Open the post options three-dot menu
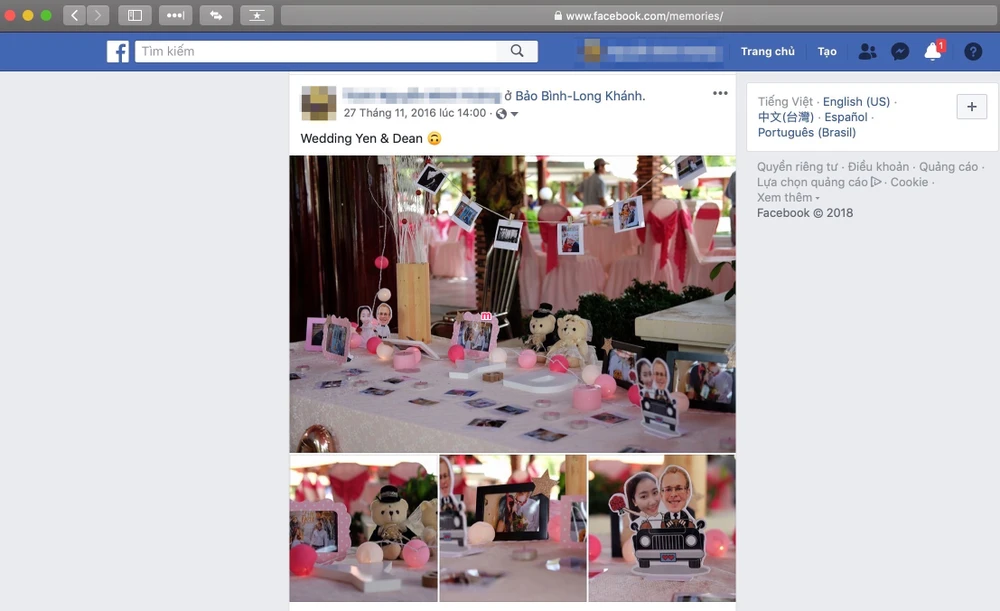The width and height of the screenshot is (1000, 611). coord(720,93)
